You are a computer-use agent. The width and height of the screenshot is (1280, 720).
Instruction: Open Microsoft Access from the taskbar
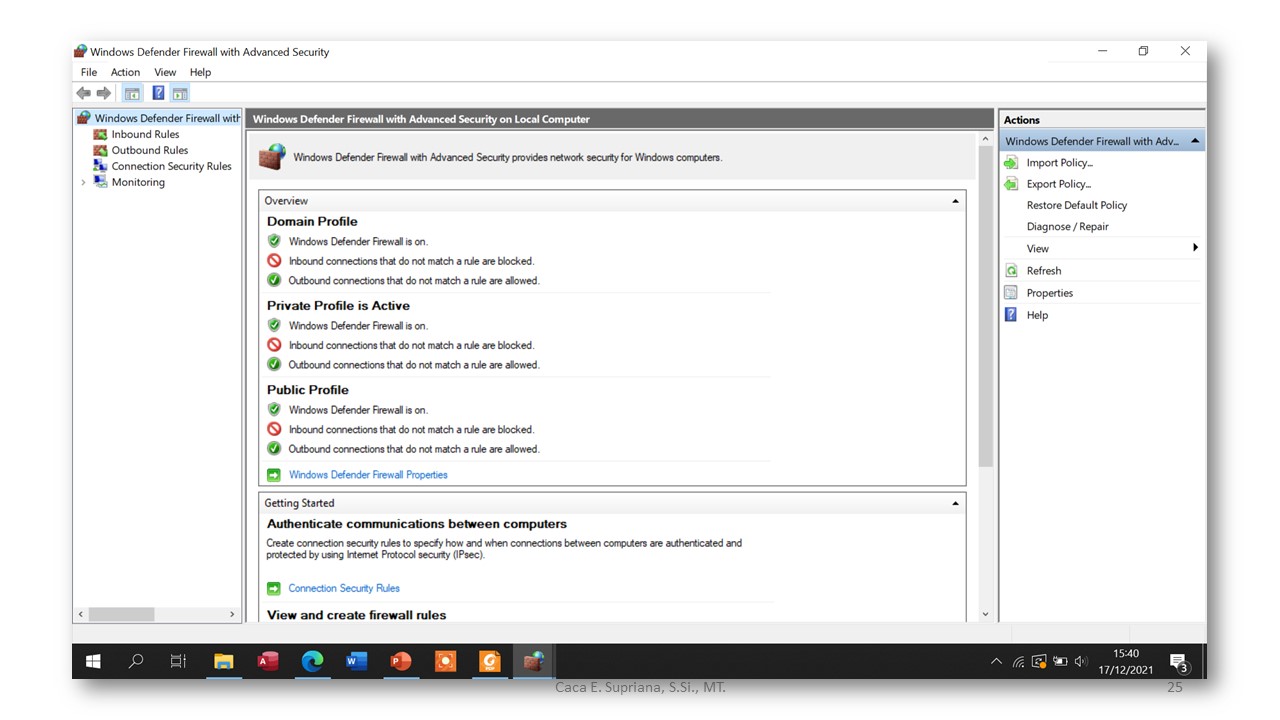(268, 661)
